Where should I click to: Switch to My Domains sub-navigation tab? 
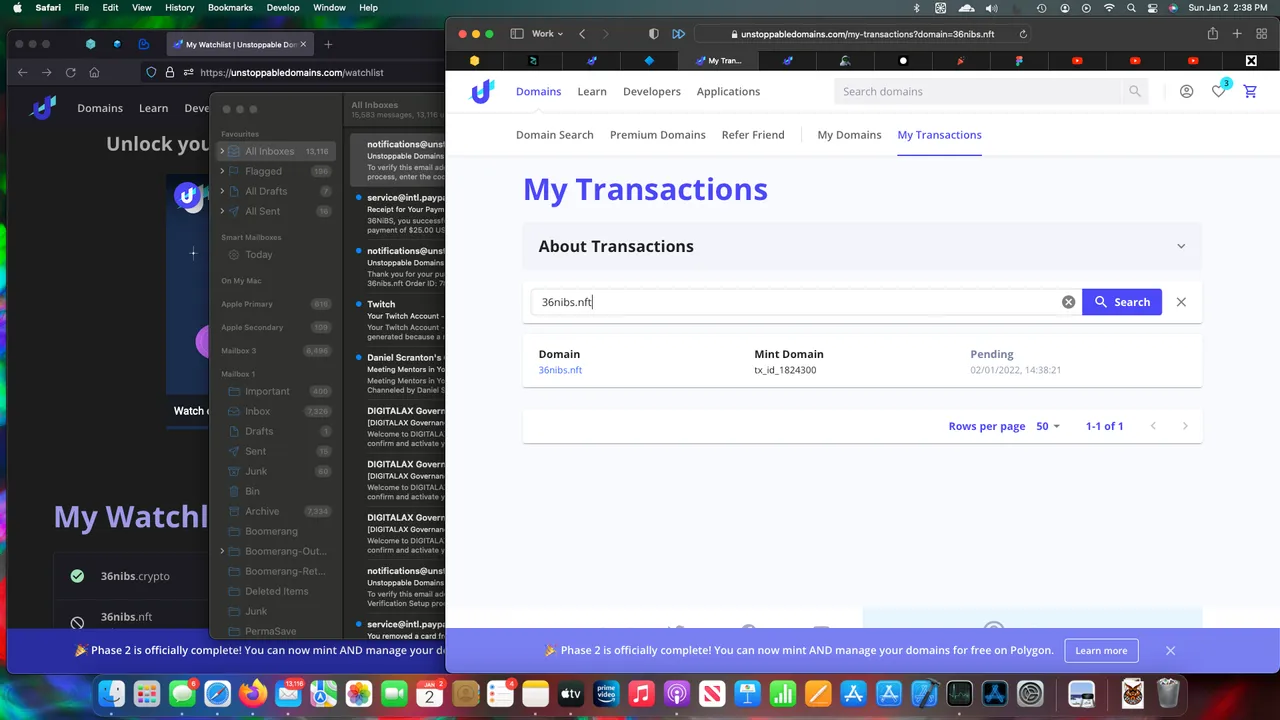tap(849, 134)
